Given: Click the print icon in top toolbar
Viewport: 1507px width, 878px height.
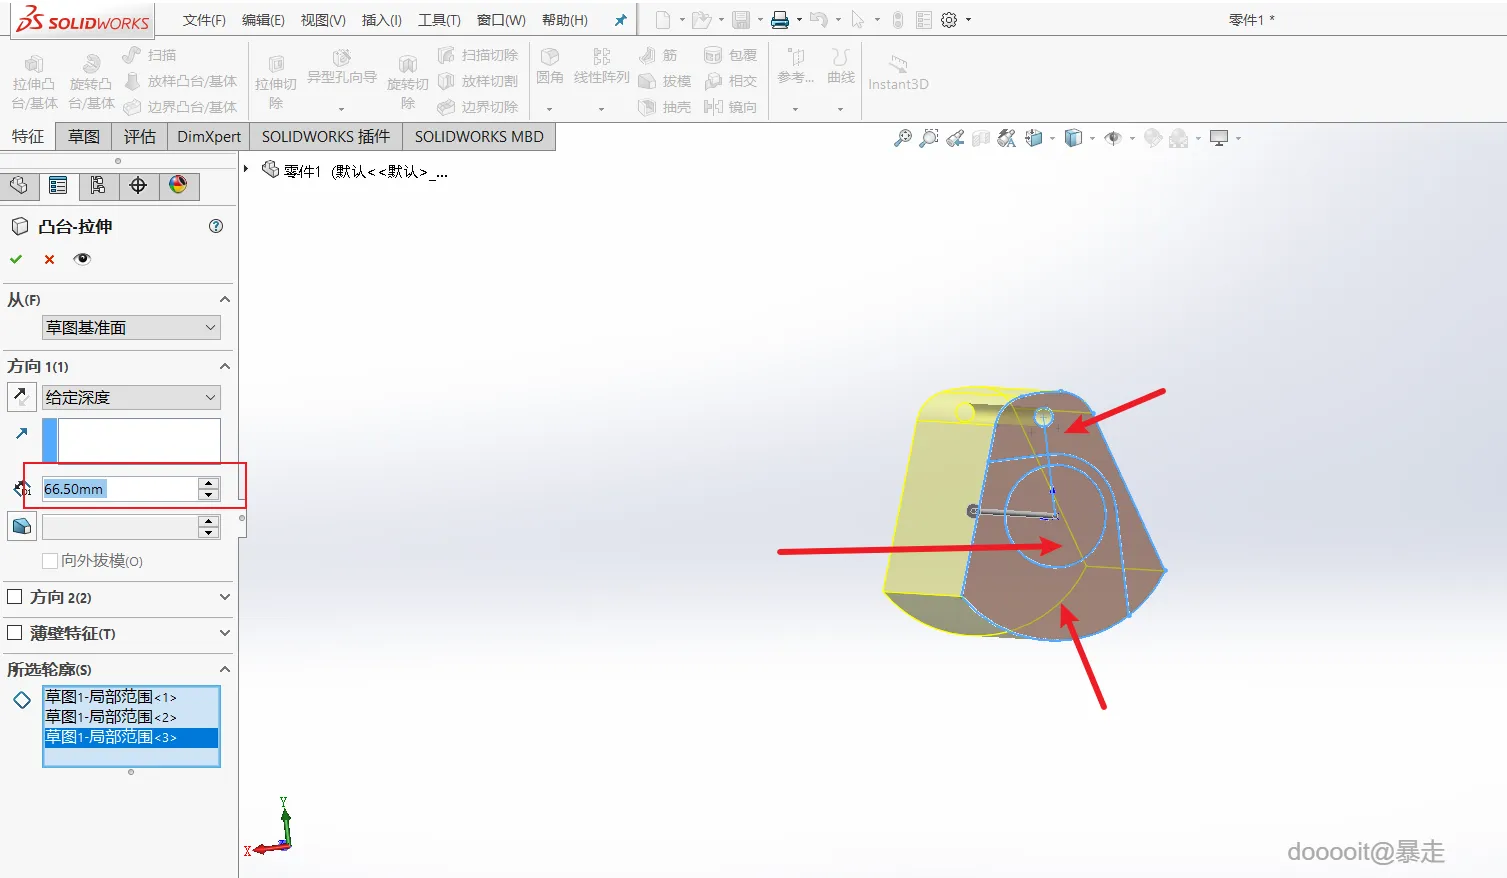Looking at the screenshot, I should 780,20.
